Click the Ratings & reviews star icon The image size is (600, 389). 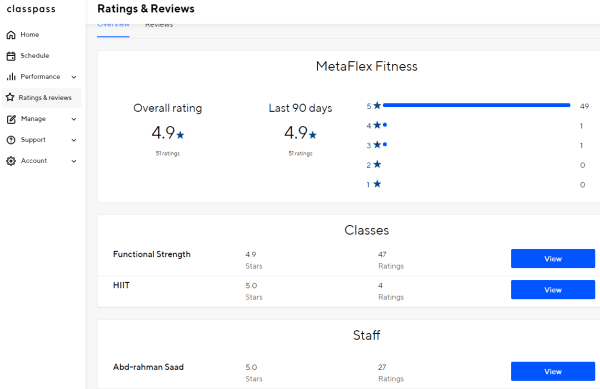tap(10, 98)
